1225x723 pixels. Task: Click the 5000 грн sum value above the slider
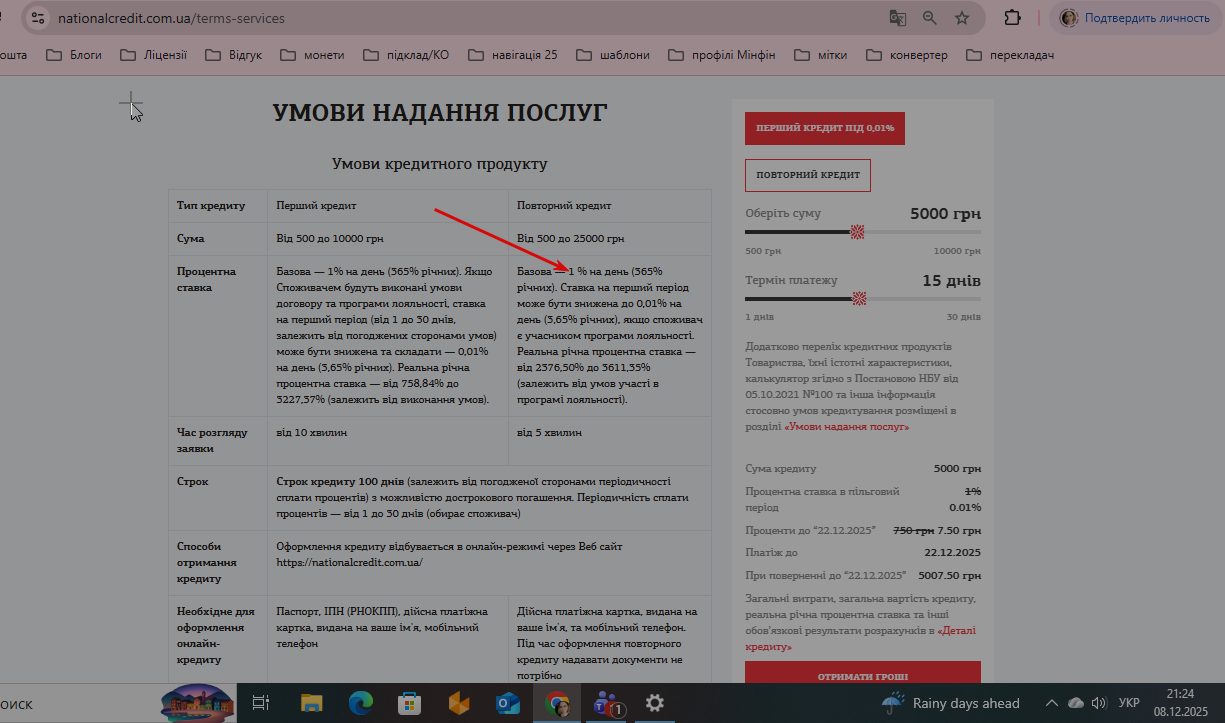pyautogui.click(x=945, y=214)
